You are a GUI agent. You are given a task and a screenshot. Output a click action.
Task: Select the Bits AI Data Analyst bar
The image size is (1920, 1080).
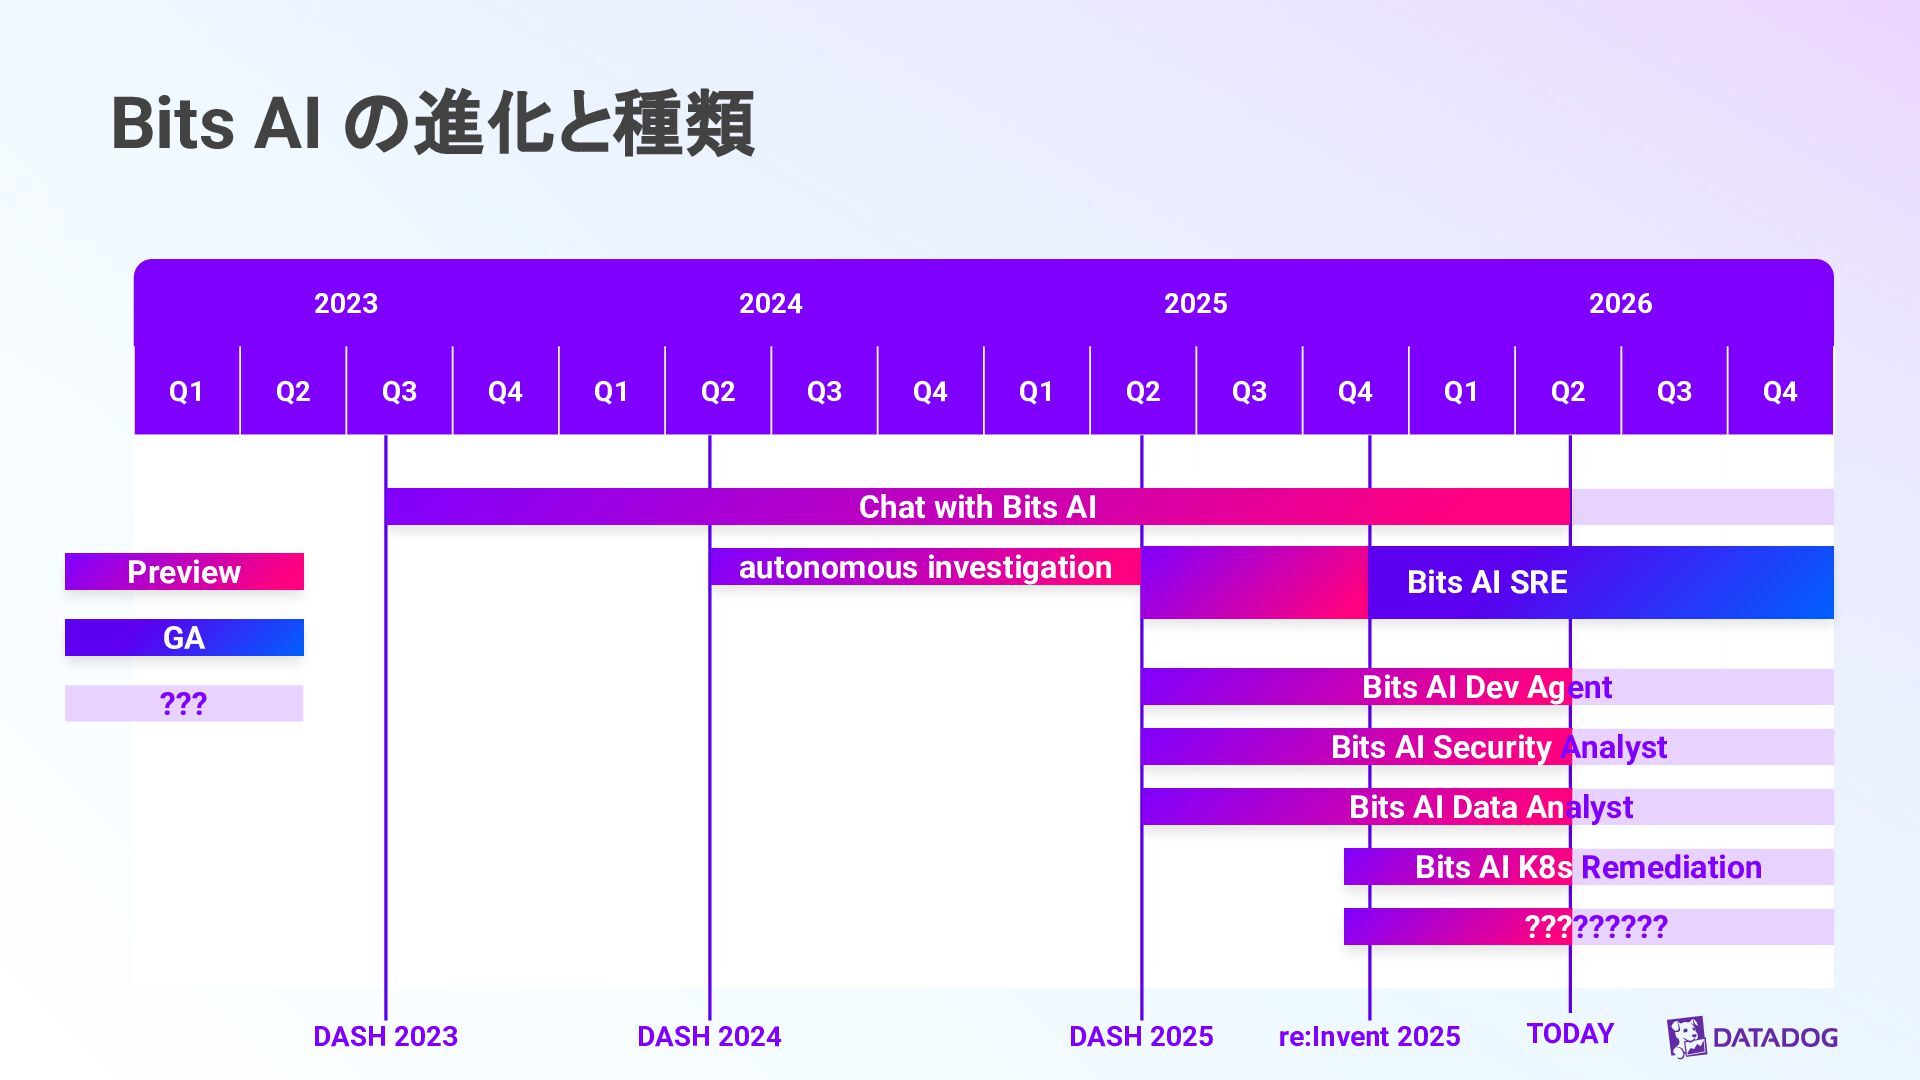click(1490, 807)
